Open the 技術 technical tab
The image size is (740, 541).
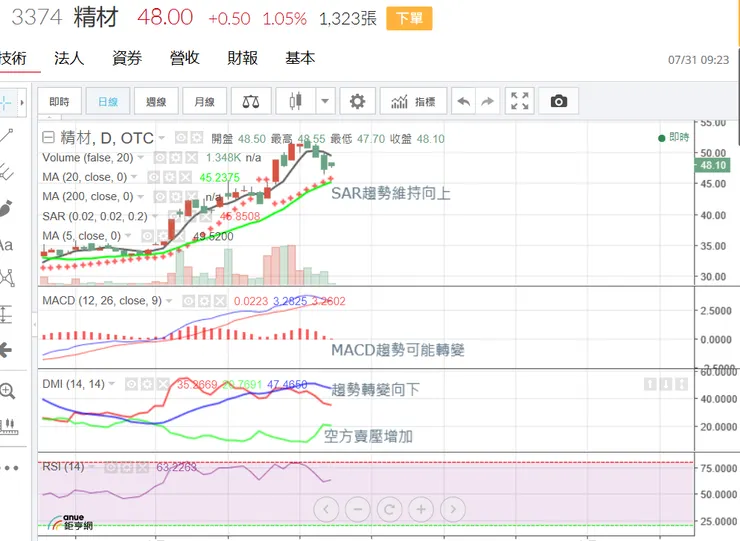pyautogui.click(x=13, y=59)
